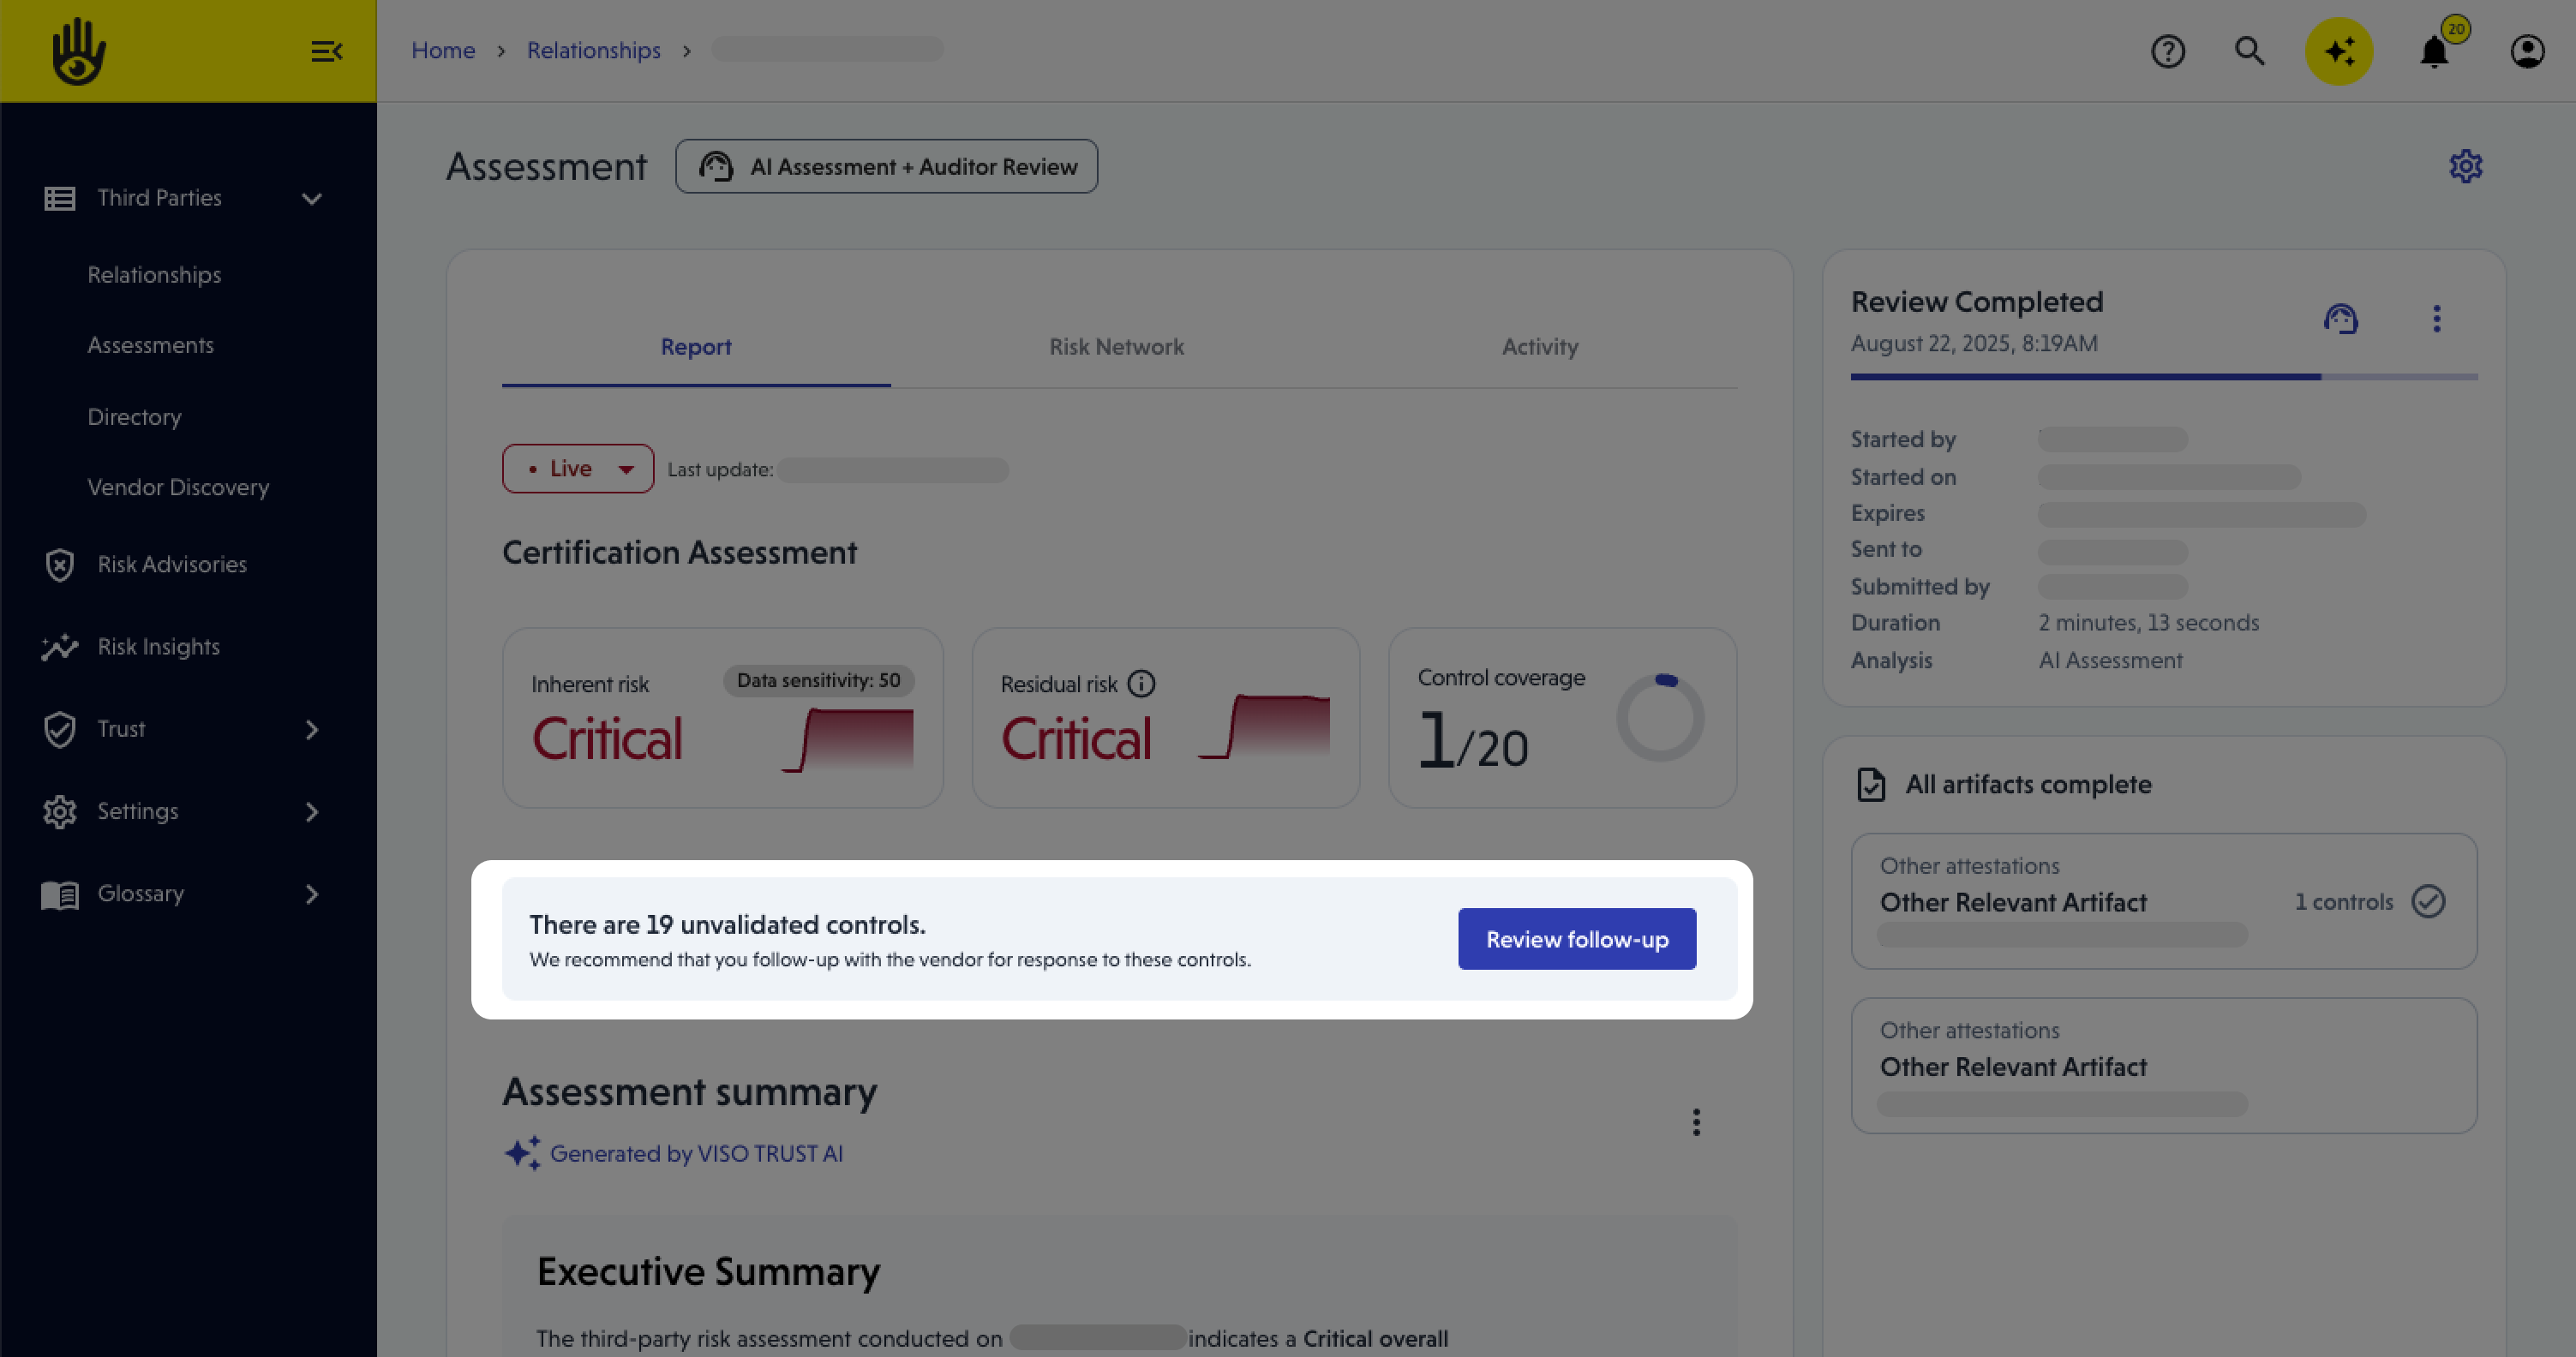Open Review Completed three-dot menu
Viewport: 2576px width, 1357px height.
click(x=2437, y=319)
